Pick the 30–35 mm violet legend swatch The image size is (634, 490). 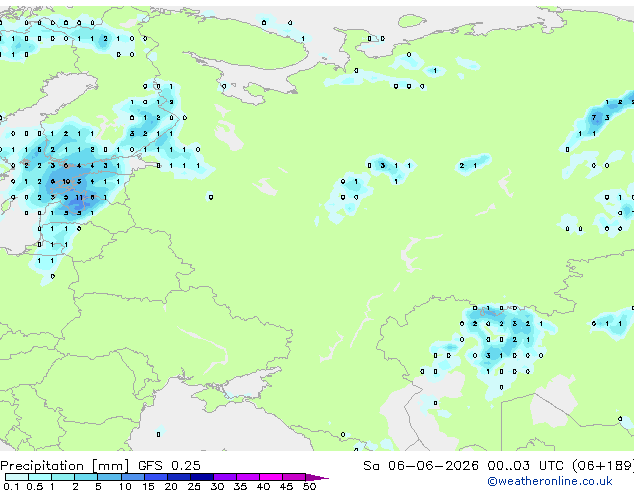point(225,477)
